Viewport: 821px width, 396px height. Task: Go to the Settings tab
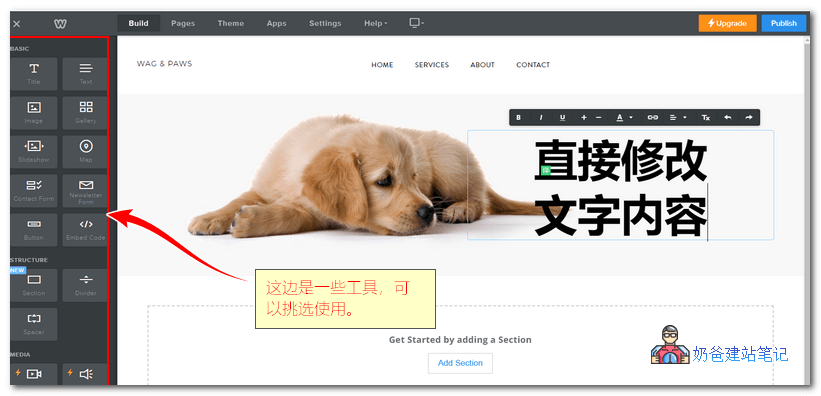(x=325, y=24)
